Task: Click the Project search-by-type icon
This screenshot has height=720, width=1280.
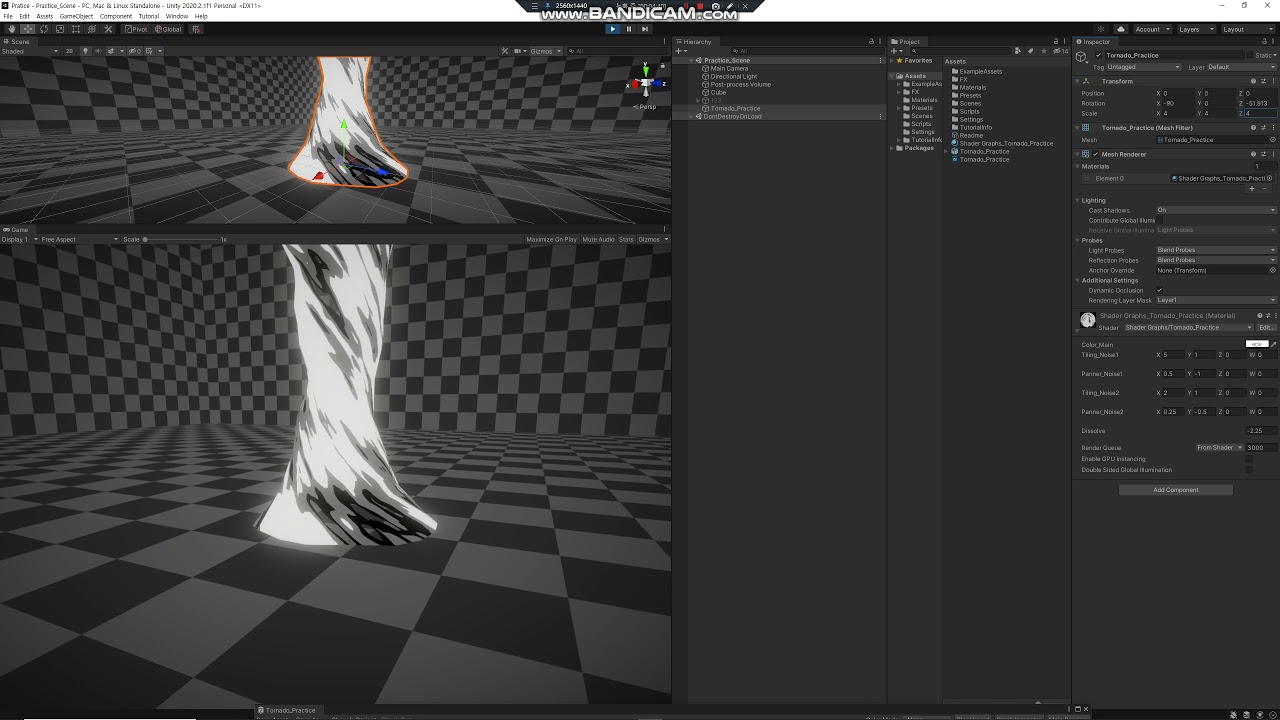Action: click(1019, 51)
